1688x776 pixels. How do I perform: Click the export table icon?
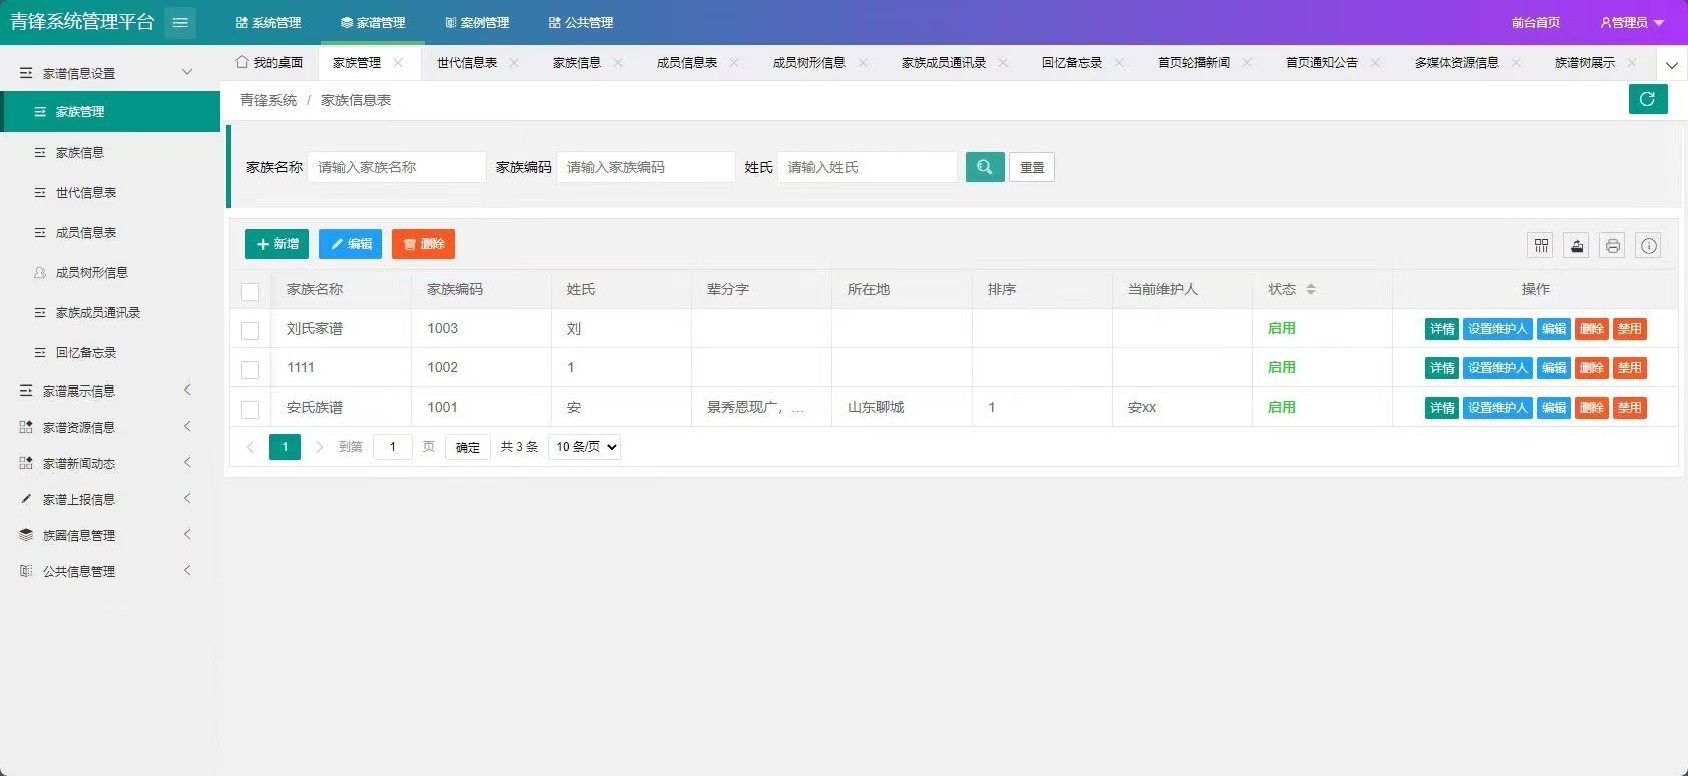1577,245
